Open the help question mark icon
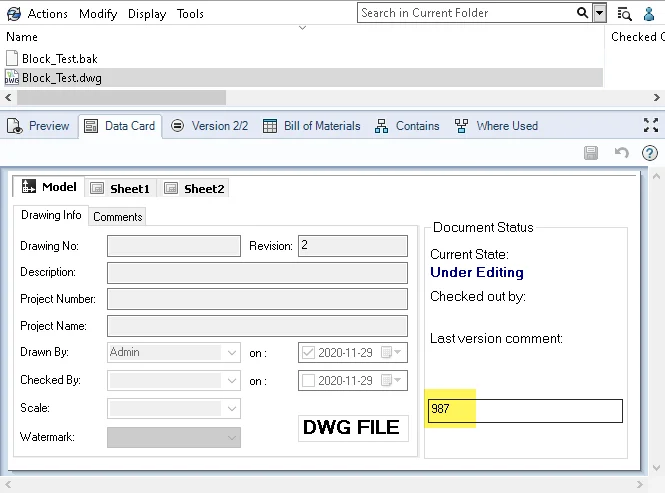Screen dimensions: 665x493 (650, 153)
